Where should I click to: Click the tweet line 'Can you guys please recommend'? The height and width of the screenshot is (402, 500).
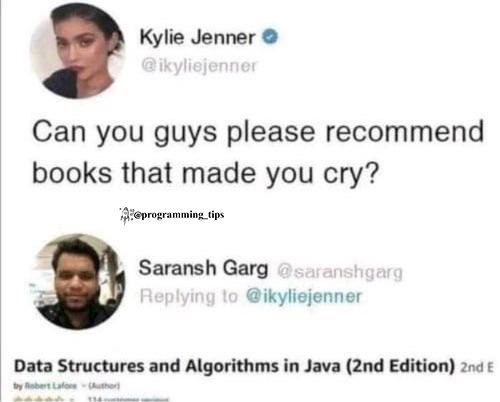tap(258, 133)
